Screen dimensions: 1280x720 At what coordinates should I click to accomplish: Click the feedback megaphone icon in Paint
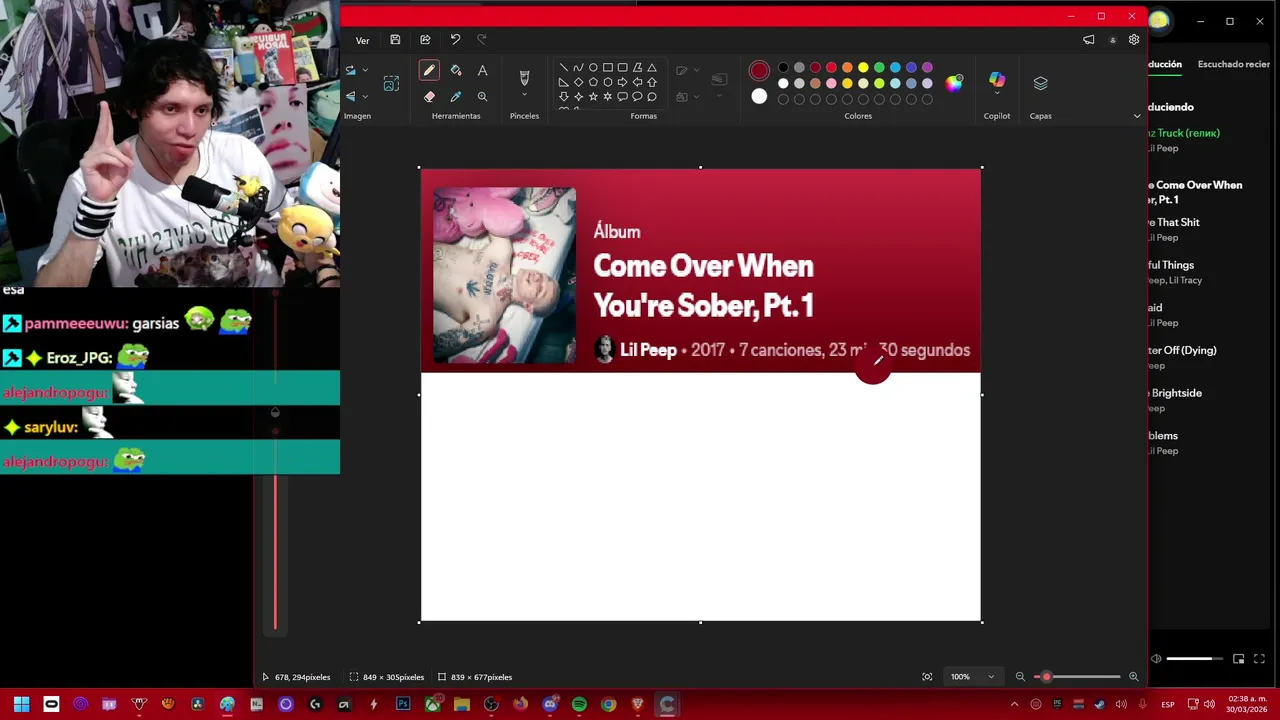[1089, 40]
